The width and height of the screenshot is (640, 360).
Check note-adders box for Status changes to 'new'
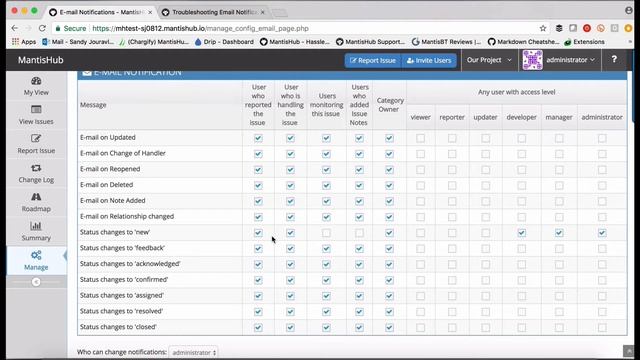pos(359,233)
